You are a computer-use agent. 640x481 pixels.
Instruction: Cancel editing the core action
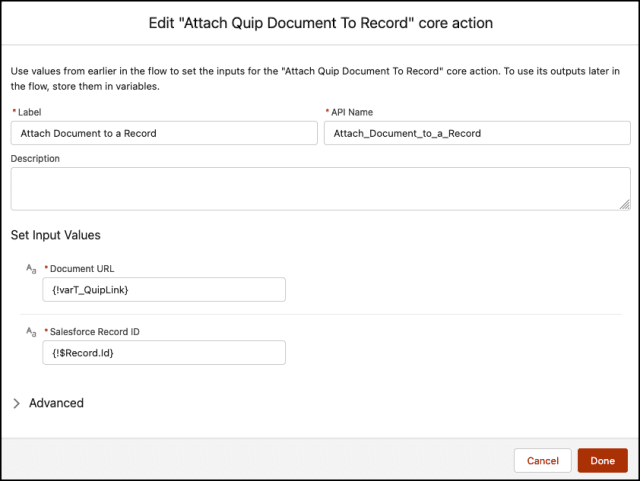pos(542,461)
